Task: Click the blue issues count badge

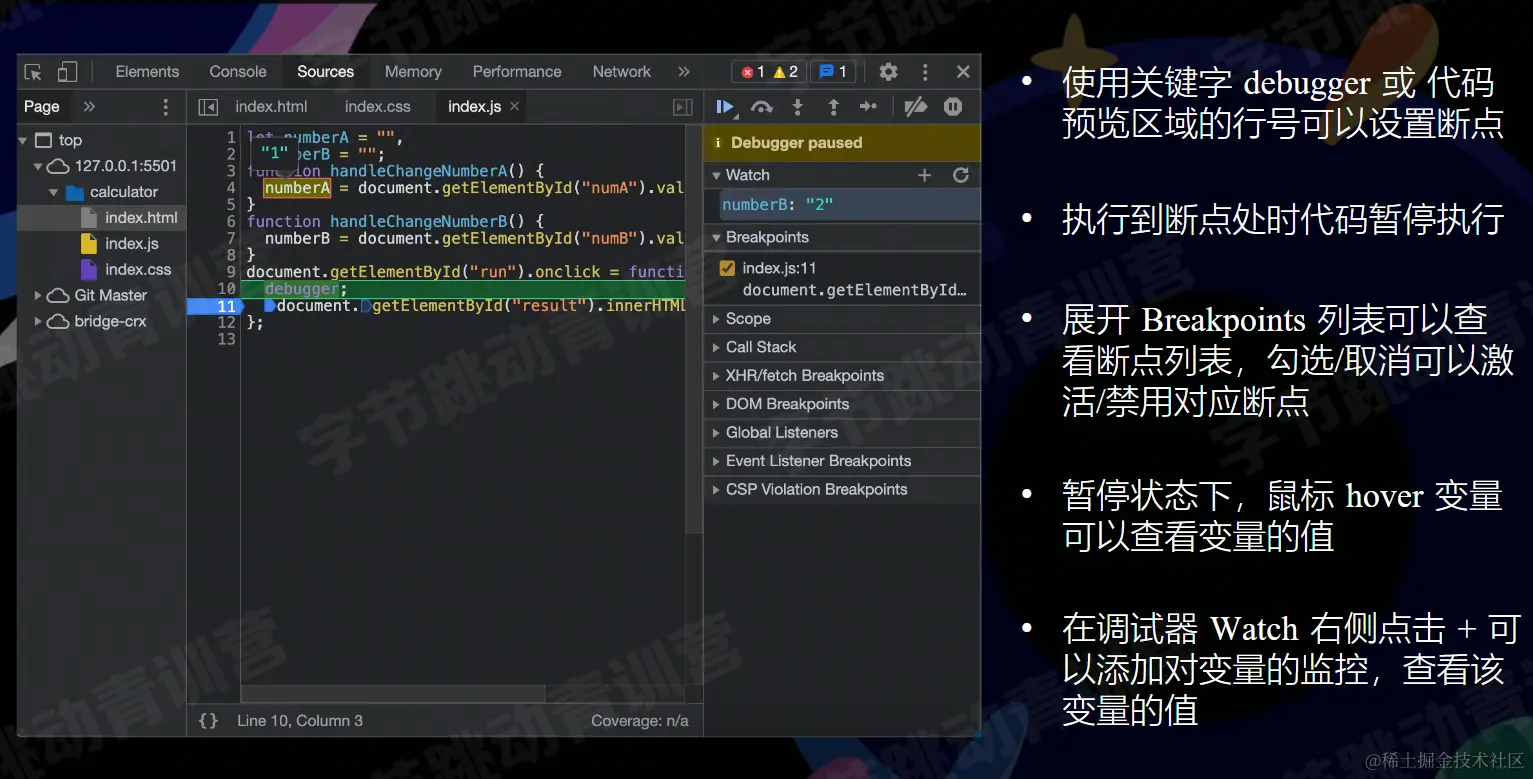Action: click(832, 72)
